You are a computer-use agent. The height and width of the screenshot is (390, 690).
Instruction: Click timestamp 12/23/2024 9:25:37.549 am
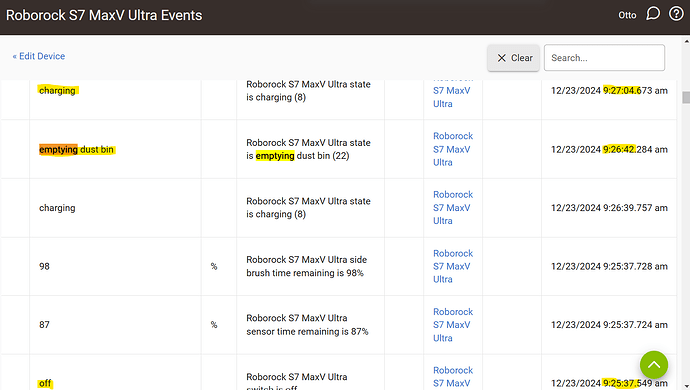[x=609, y=383]
